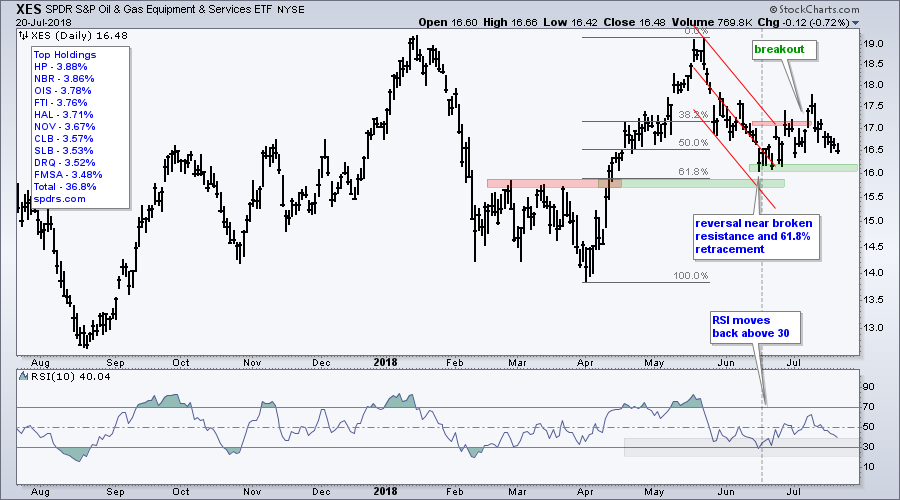Click the 'OIS - 3.78%' holding row

(63, 91)
